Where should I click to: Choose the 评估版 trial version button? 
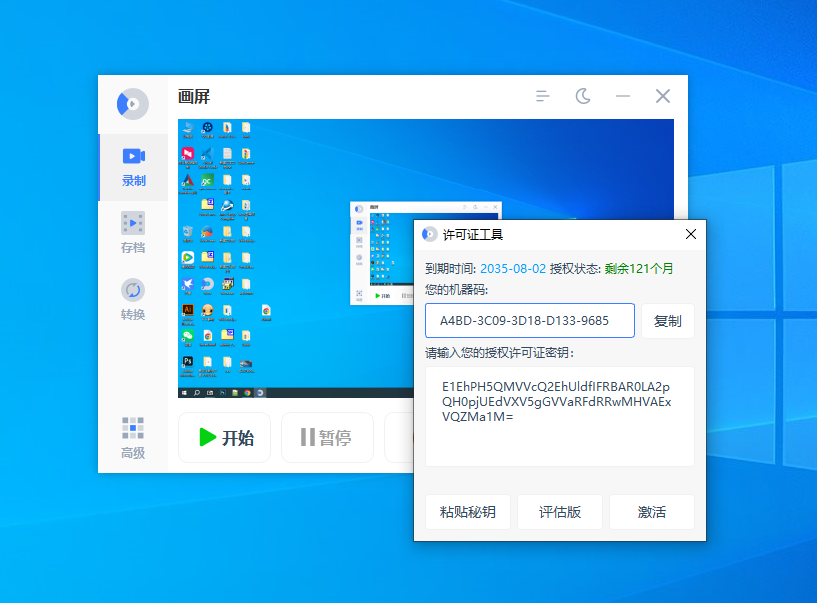[559, 512]
